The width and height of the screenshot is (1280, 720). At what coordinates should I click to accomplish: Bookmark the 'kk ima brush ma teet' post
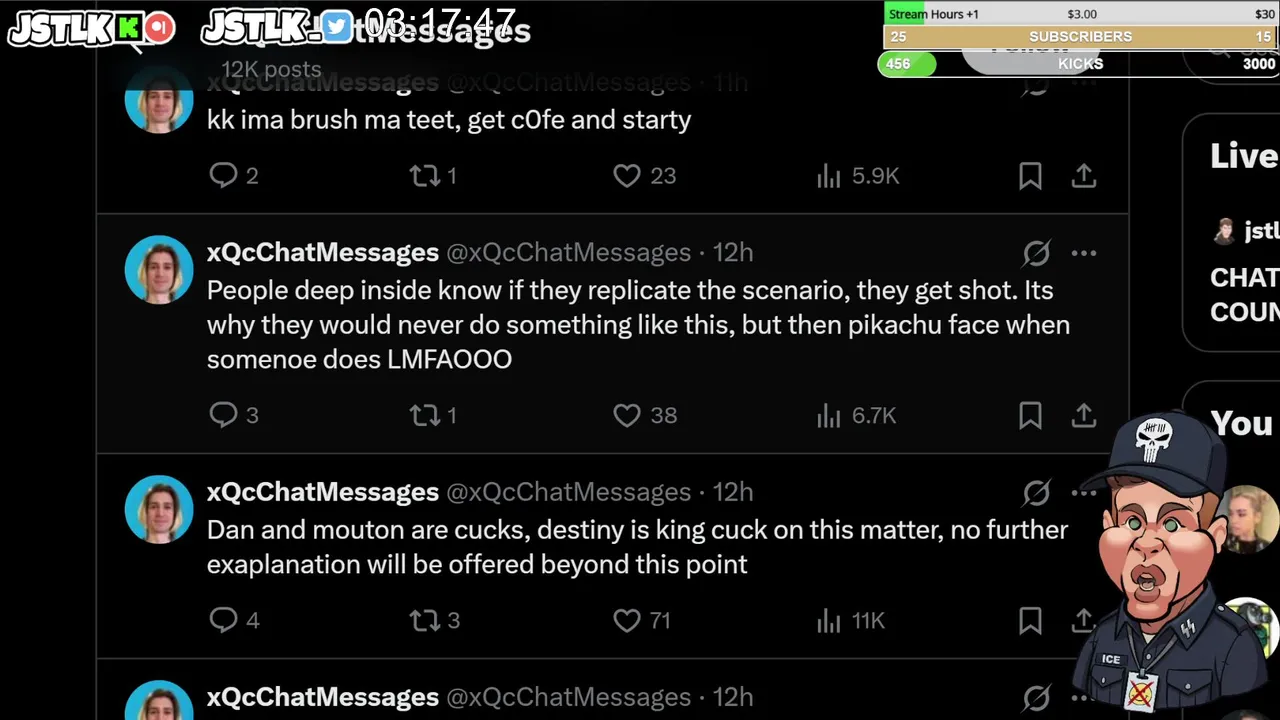(x=1030, y=176)
